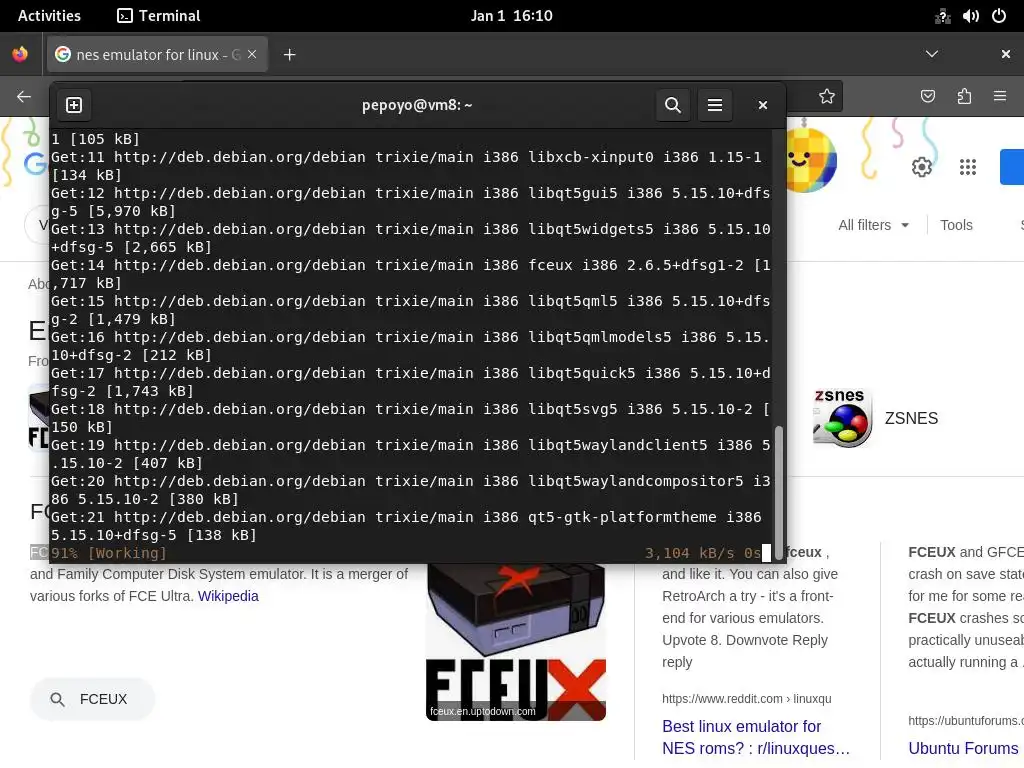Open the clock showing Jan 1 16:10
Screen dimensions: 1024x768
[511, 16]
